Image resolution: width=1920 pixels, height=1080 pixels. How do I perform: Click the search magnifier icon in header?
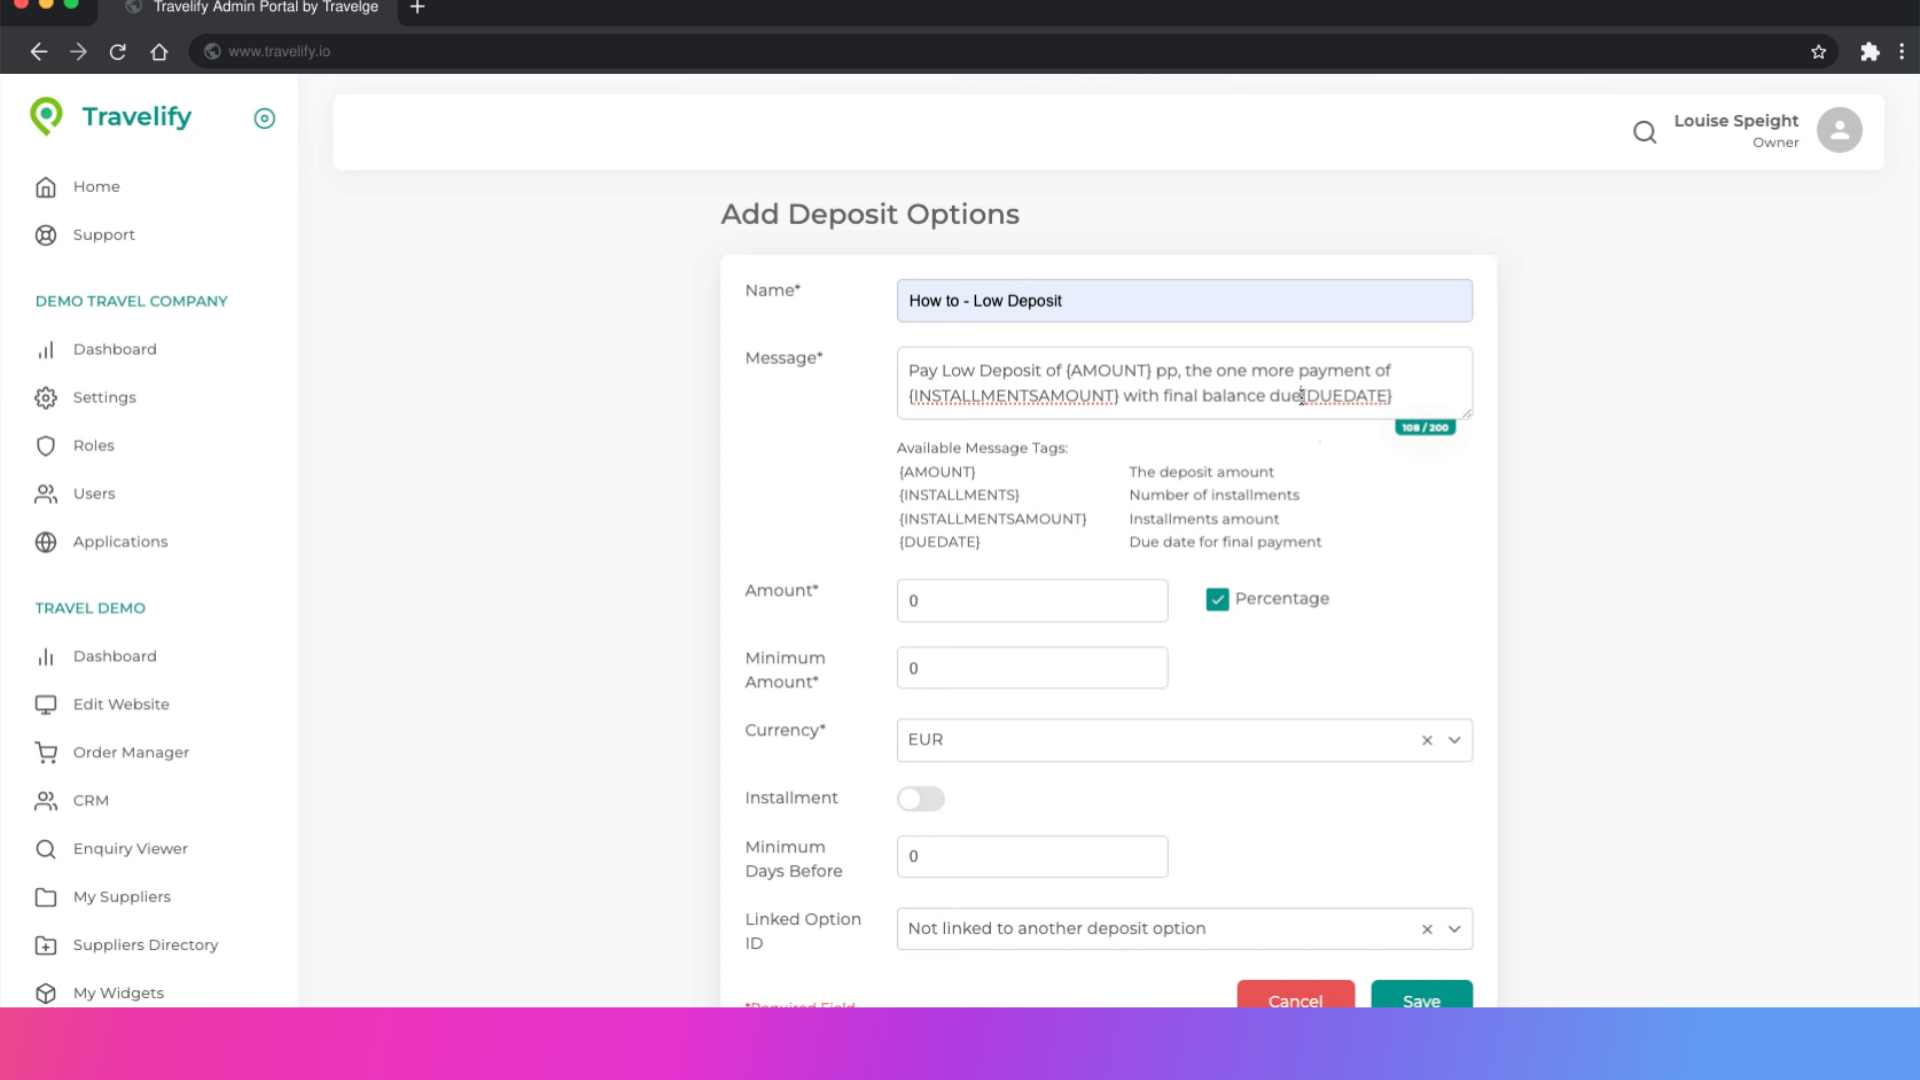1644,132
